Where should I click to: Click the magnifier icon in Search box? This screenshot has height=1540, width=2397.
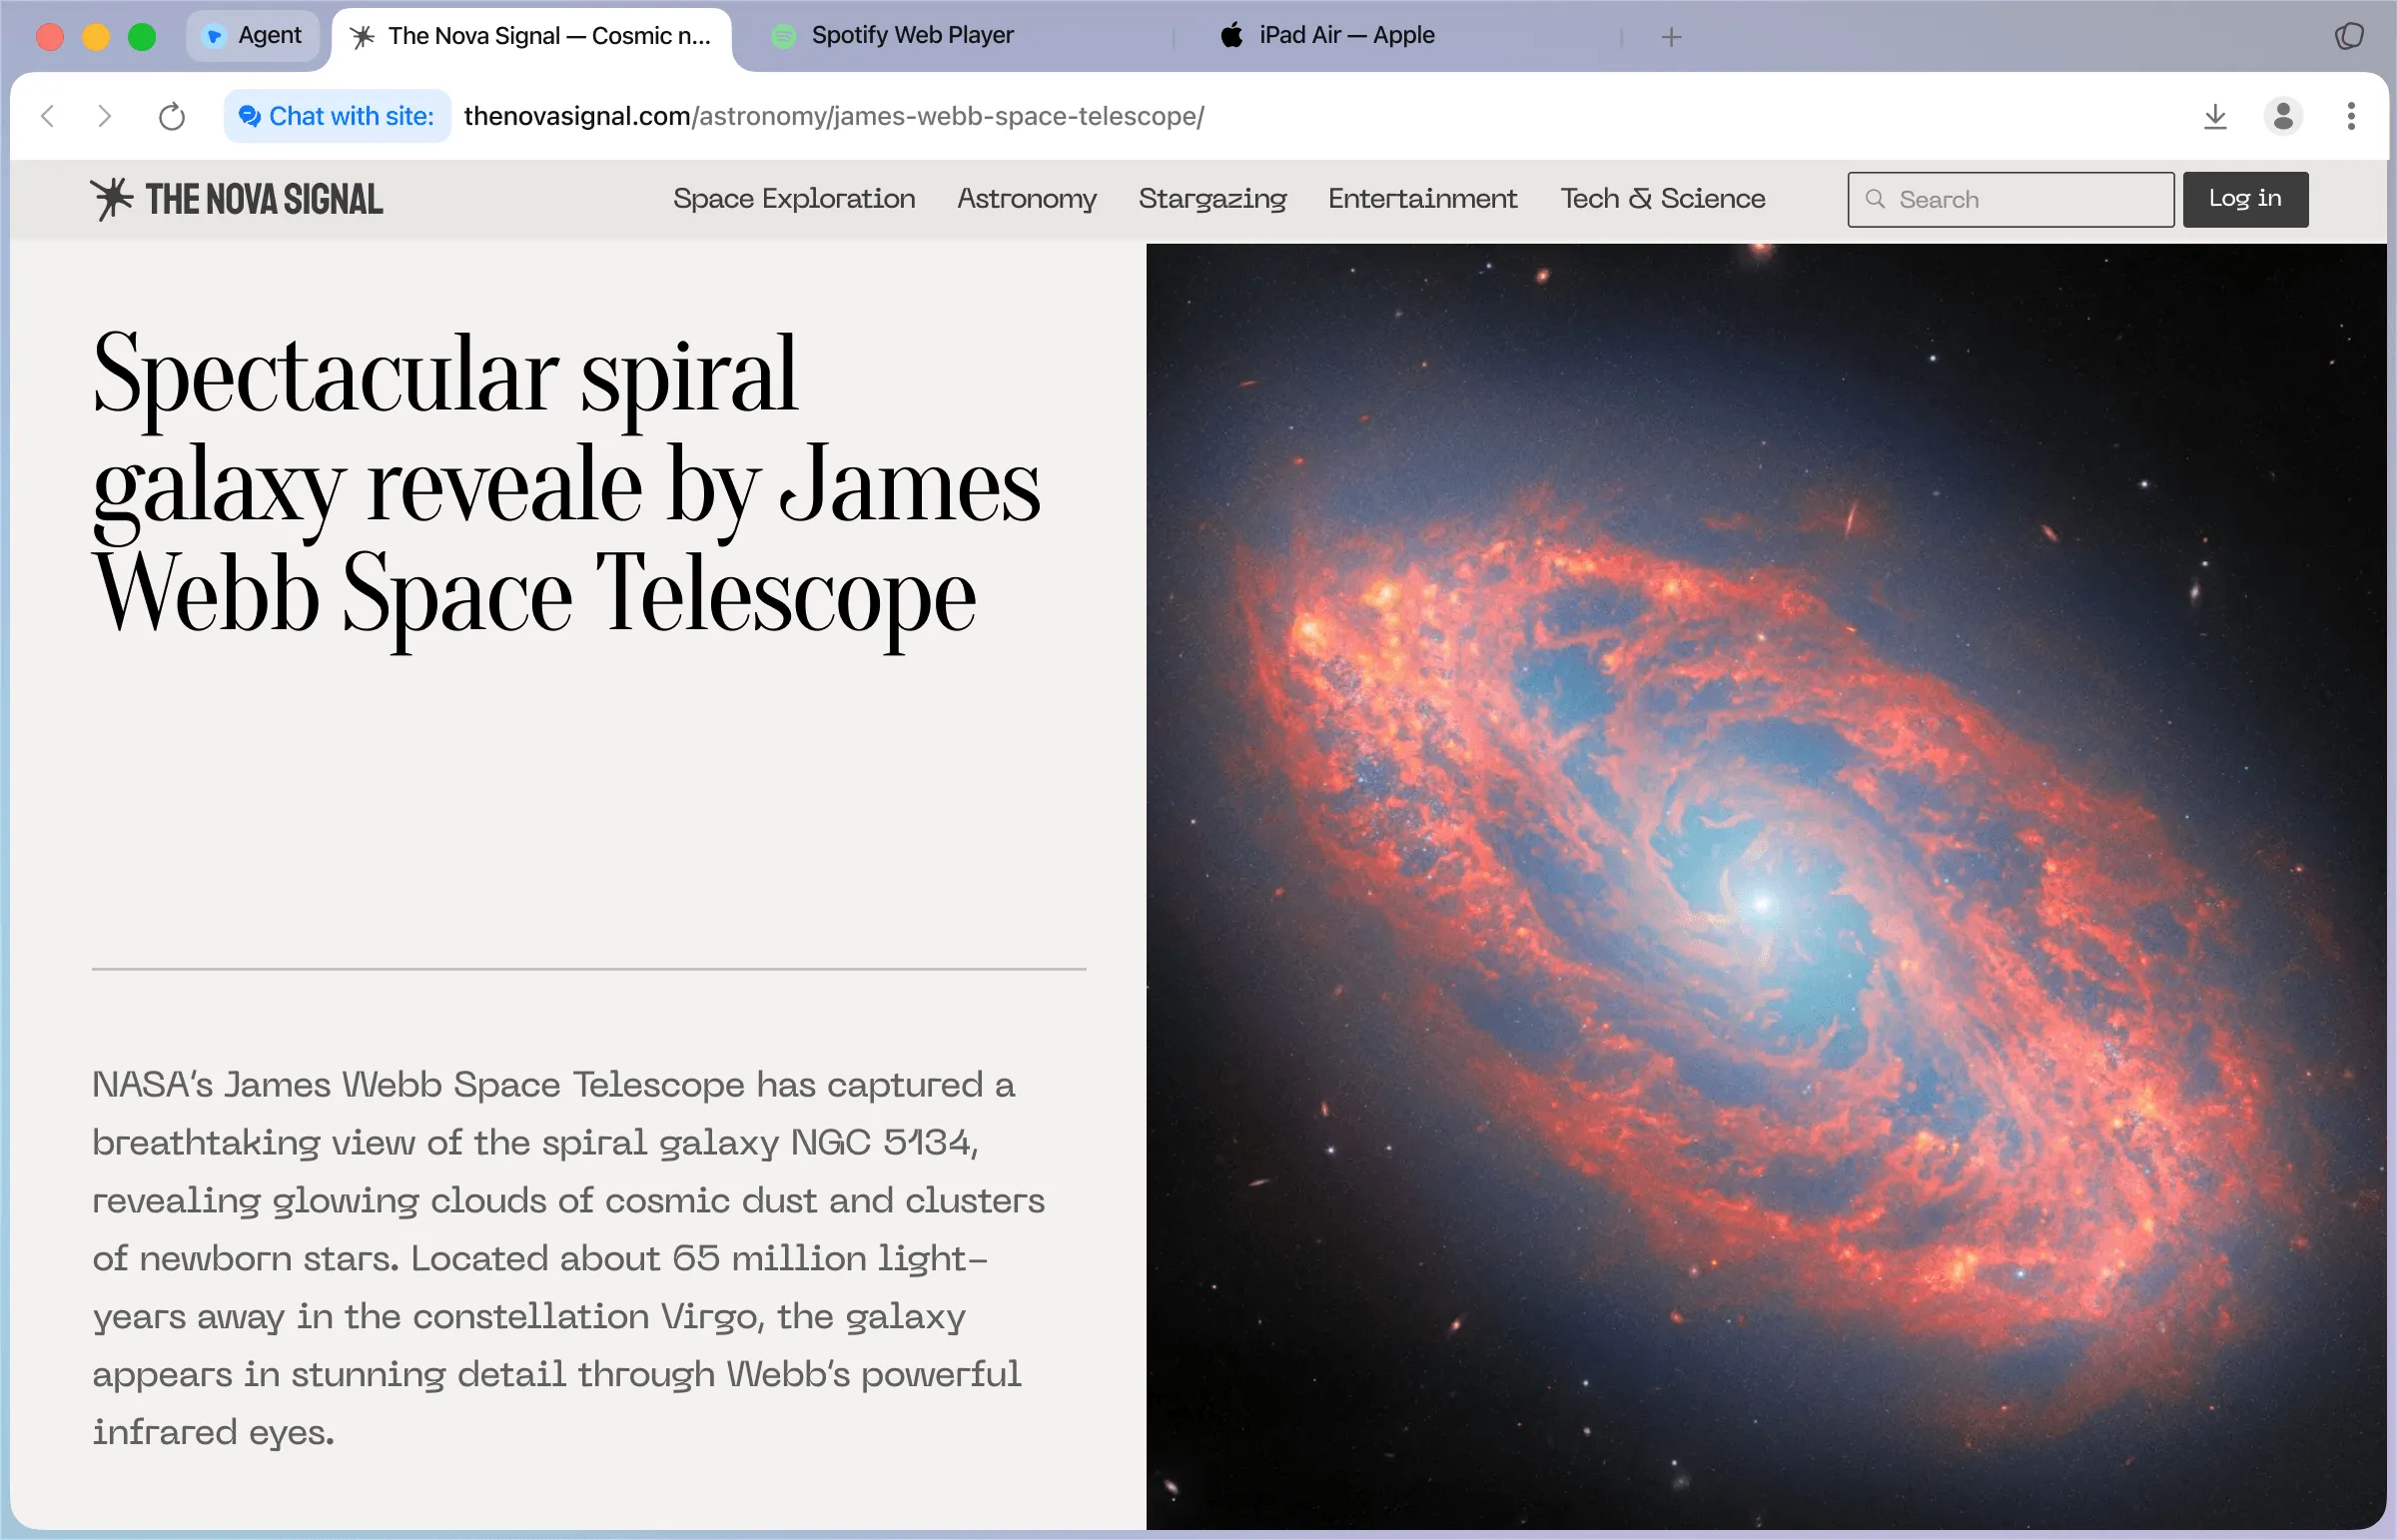click(1875, 199)
